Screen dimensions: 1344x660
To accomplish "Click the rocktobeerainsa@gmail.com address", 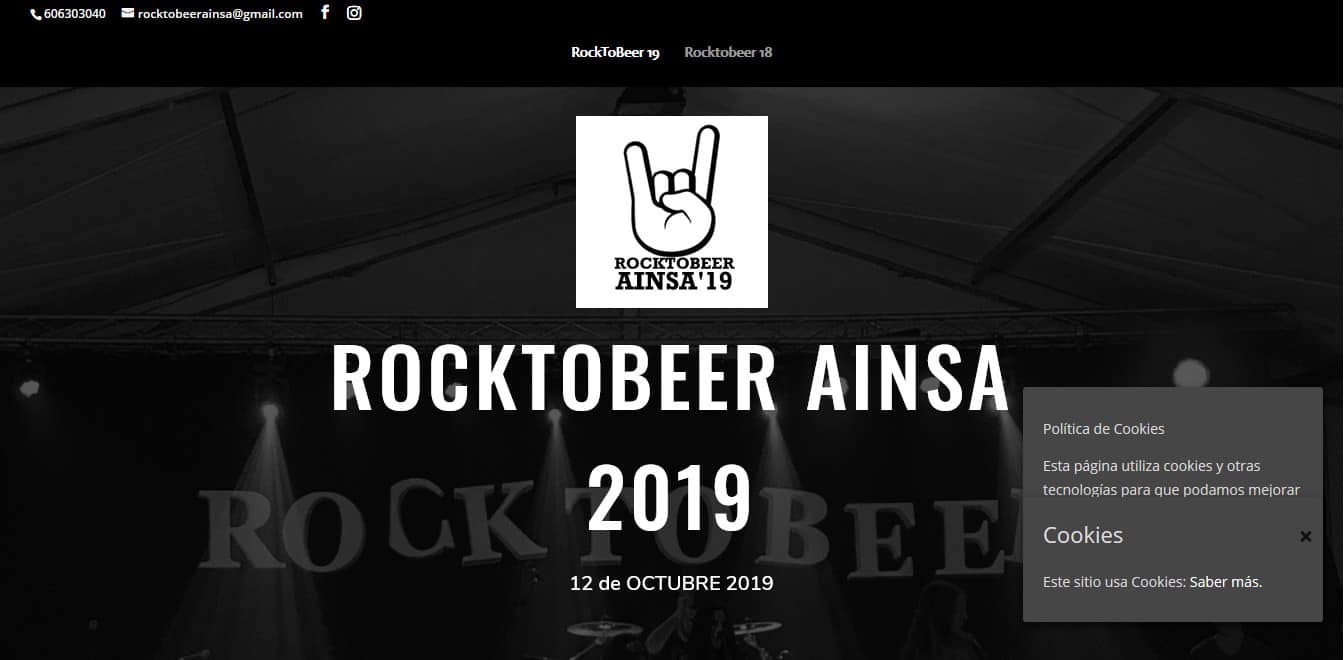I will point(220,14).
